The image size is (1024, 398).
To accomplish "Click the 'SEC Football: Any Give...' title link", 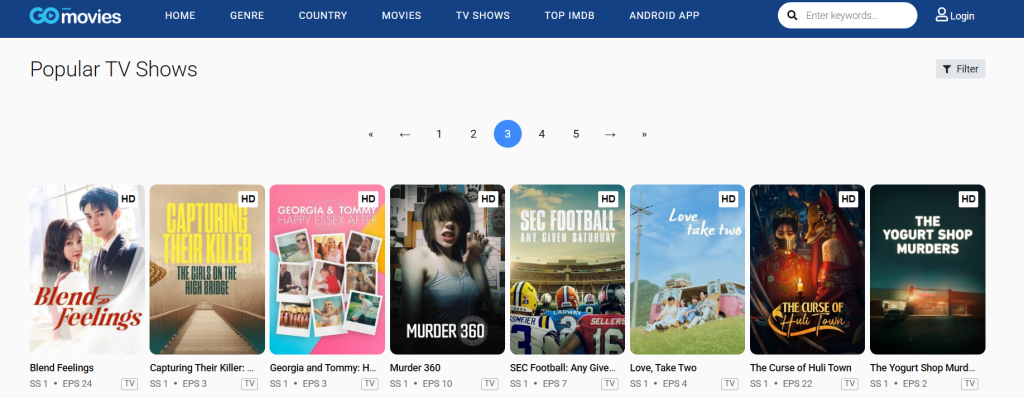I will (563, 368).
